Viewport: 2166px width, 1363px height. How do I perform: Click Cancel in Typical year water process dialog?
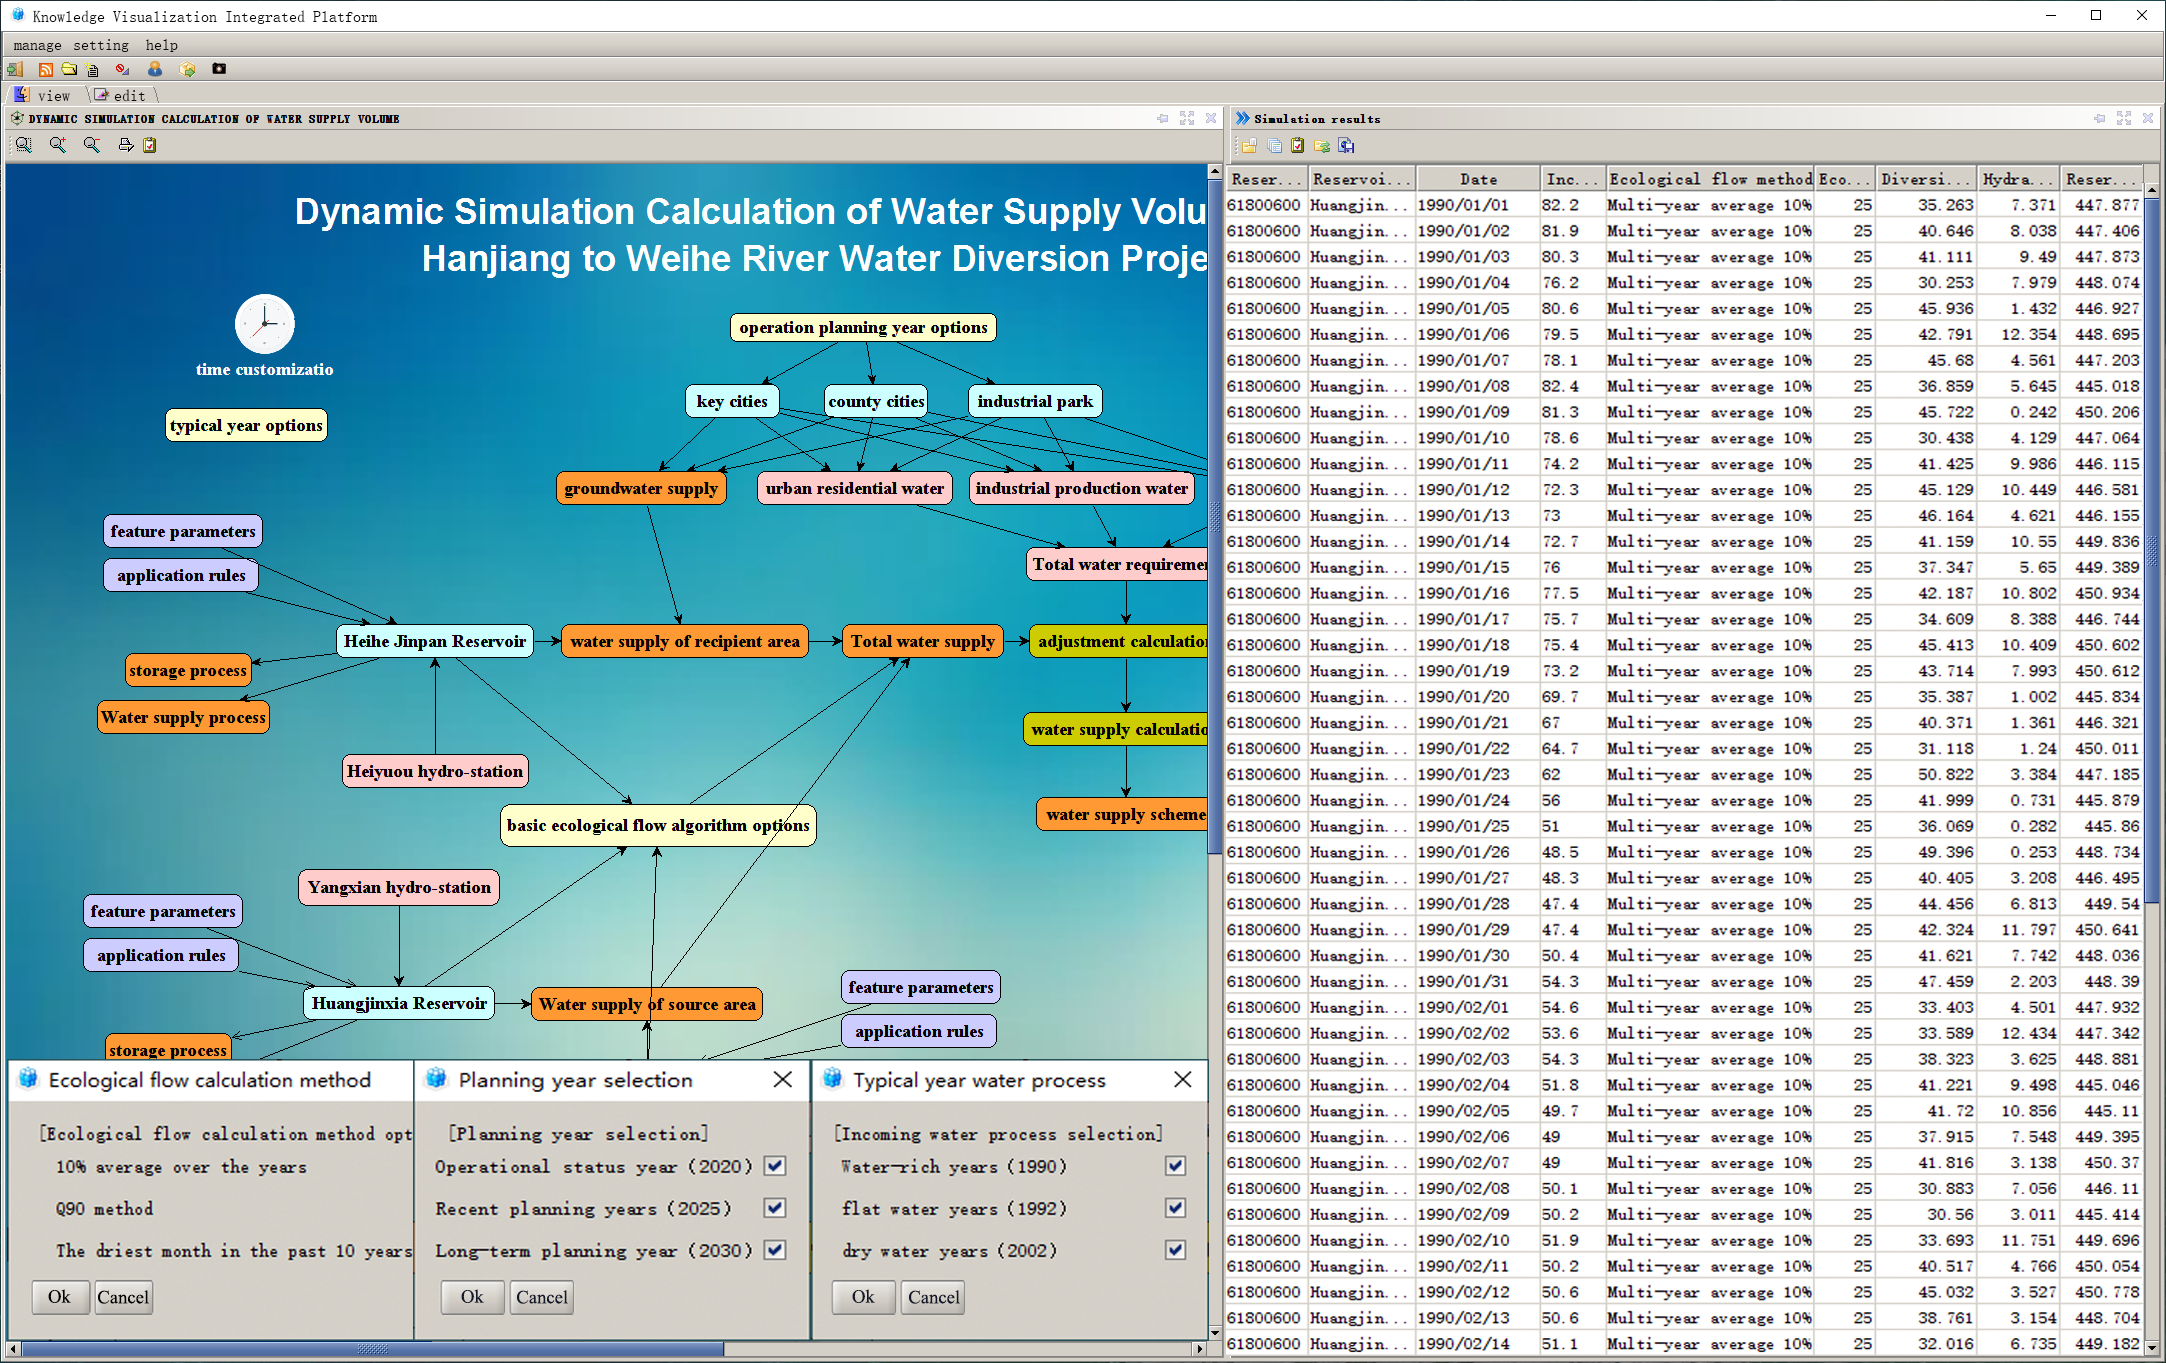coord(934,1297)
